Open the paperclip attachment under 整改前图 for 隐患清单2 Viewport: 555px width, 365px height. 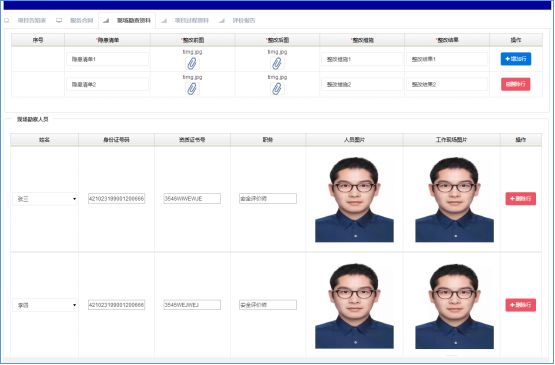click(x=192, y=89)
